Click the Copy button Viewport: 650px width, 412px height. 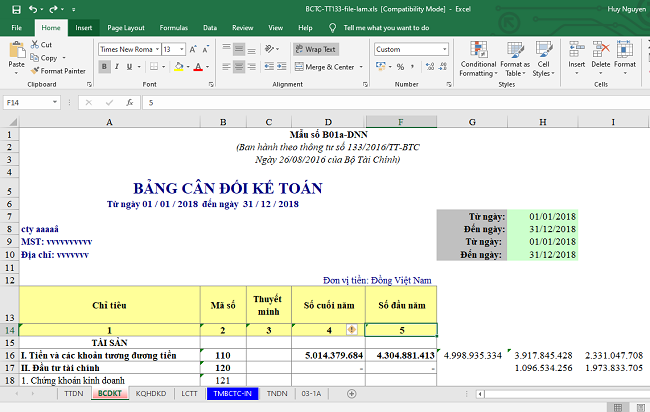(47, 58)
